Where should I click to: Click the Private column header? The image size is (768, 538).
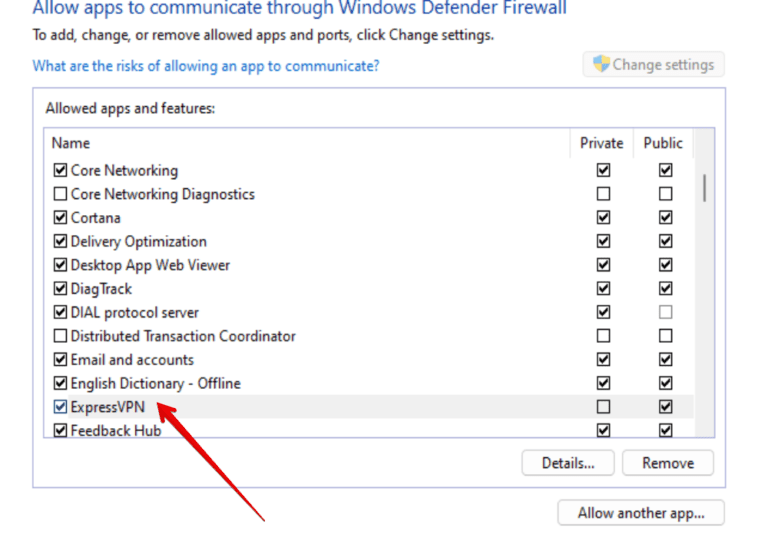coord(602,143)
